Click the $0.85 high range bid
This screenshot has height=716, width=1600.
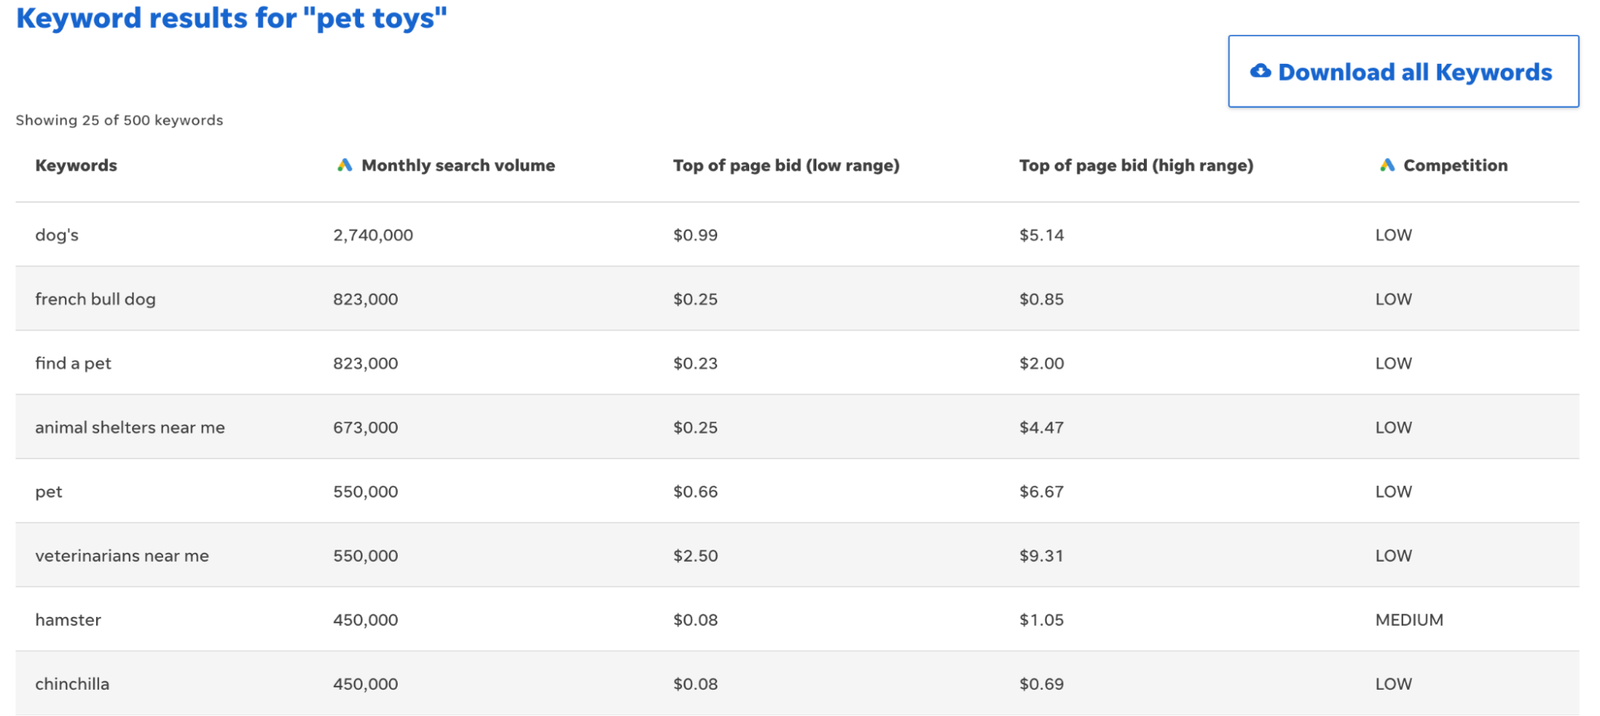point(1041,299)
